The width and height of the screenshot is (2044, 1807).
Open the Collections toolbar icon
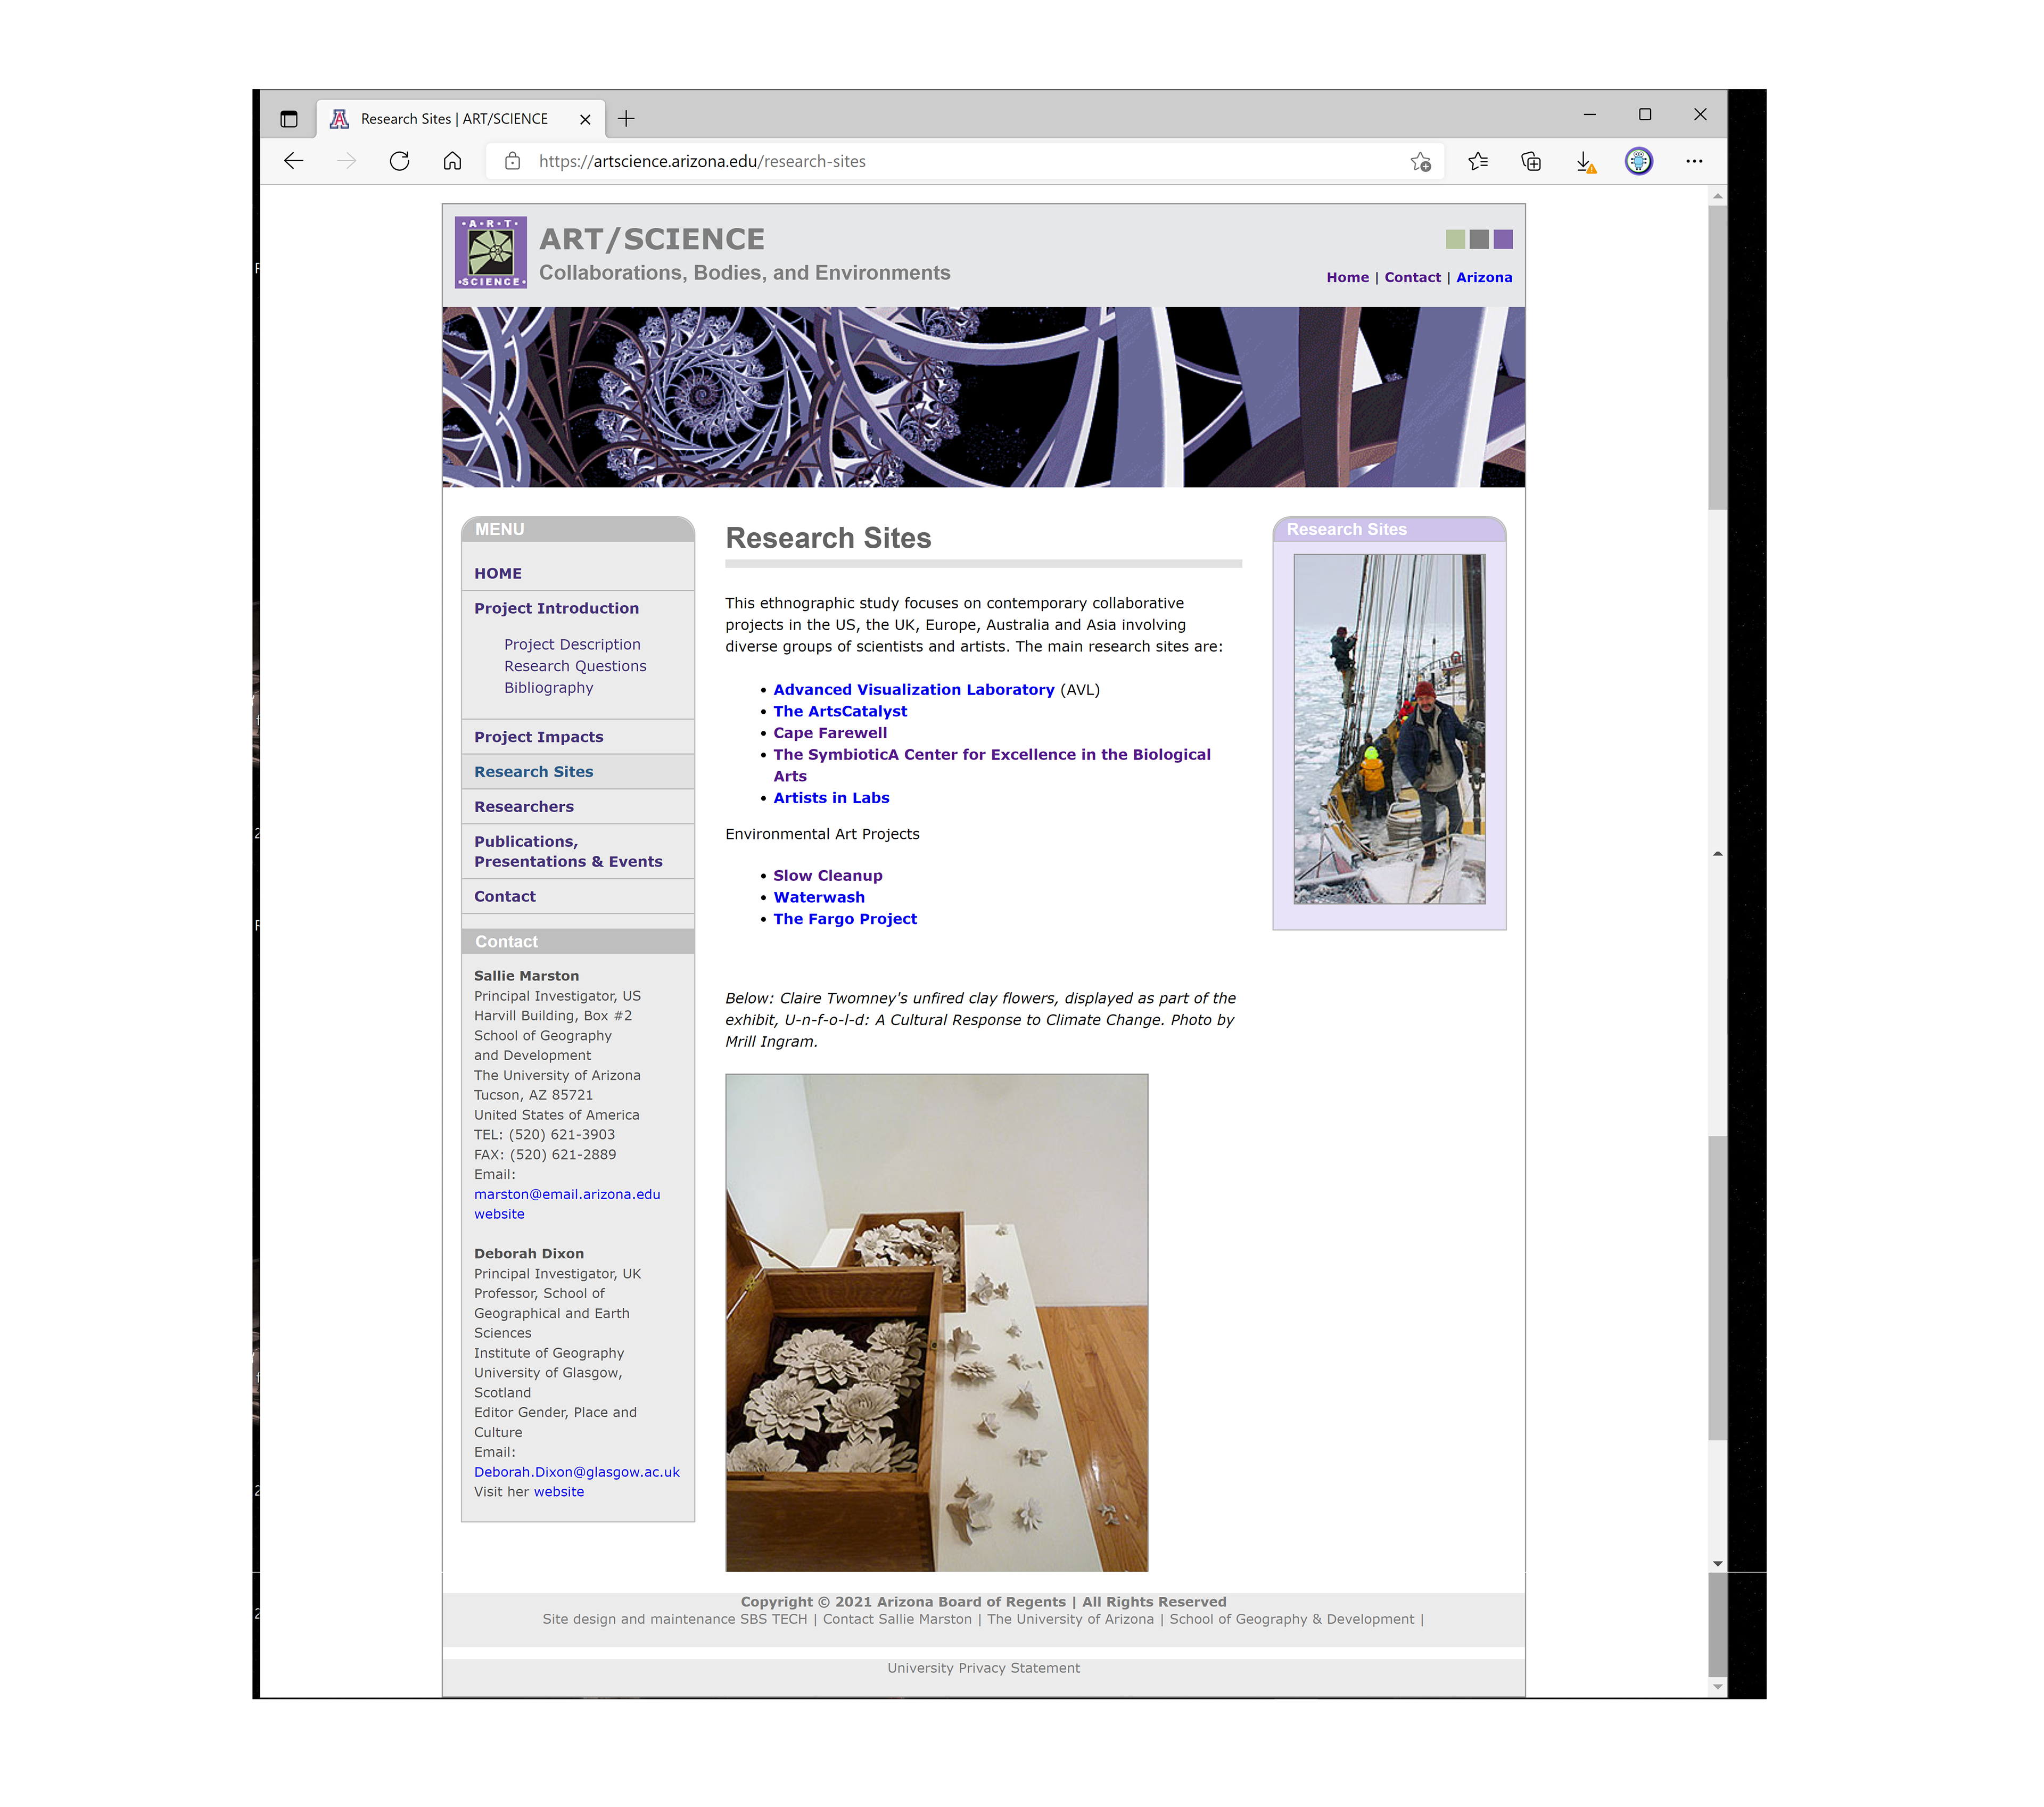(1531, 161)
